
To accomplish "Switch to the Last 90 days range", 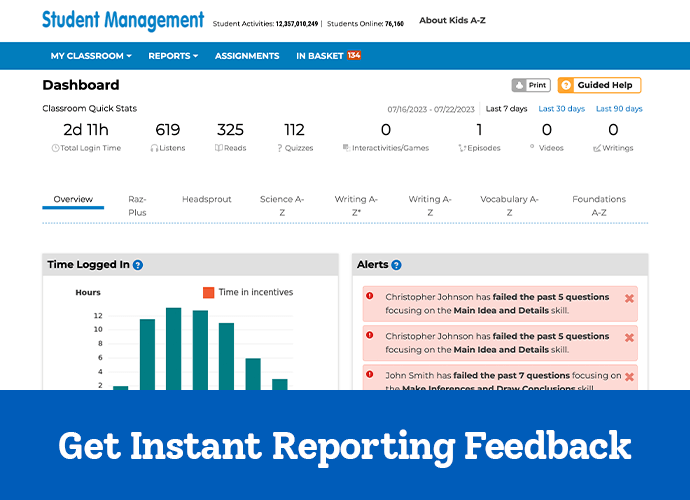I will click(x=619, y=109).
